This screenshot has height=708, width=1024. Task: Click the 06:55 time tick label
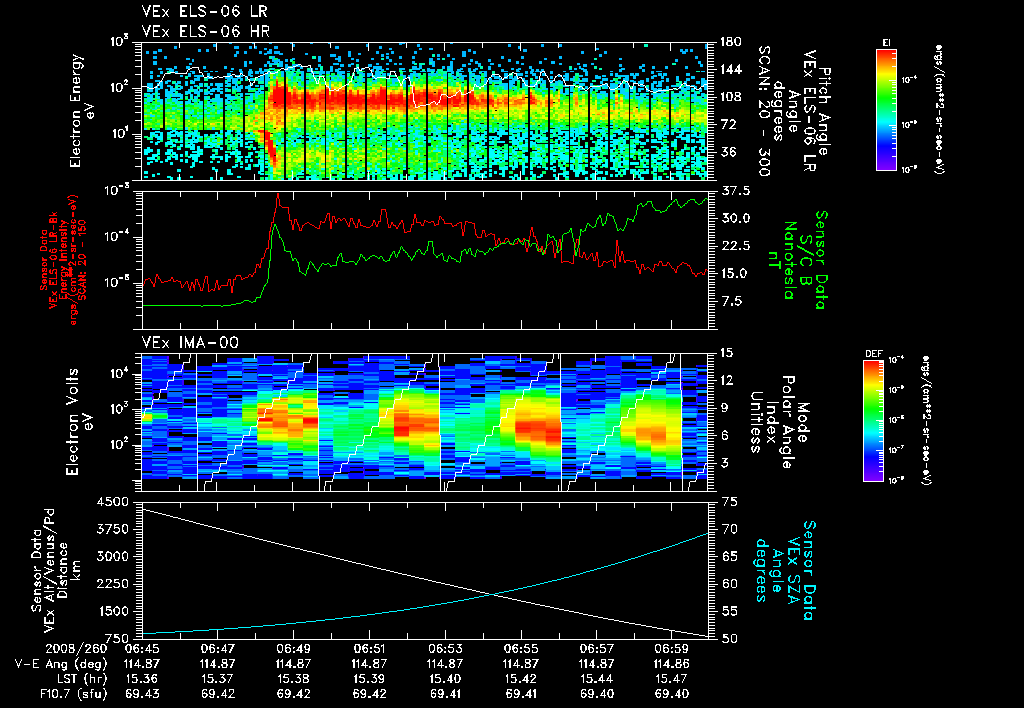[521, 649]
